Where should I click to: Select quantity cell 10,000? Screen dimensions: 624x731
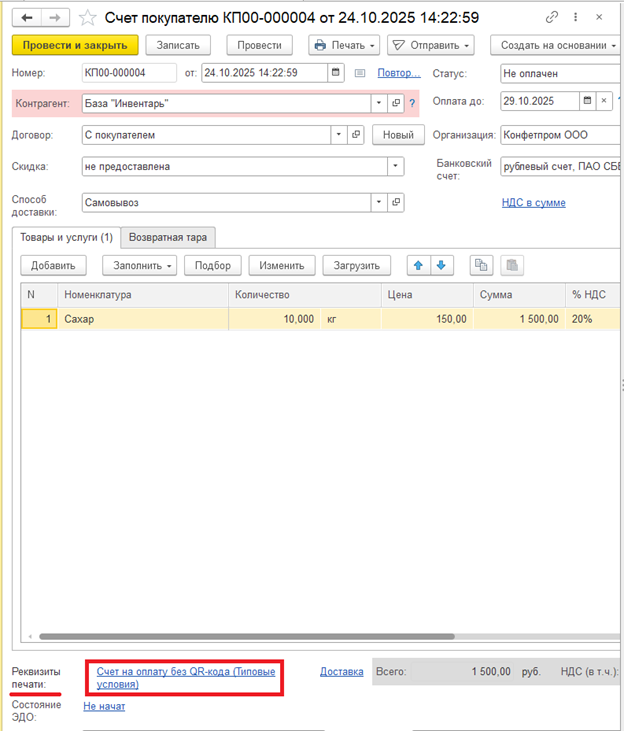[275, 319]
